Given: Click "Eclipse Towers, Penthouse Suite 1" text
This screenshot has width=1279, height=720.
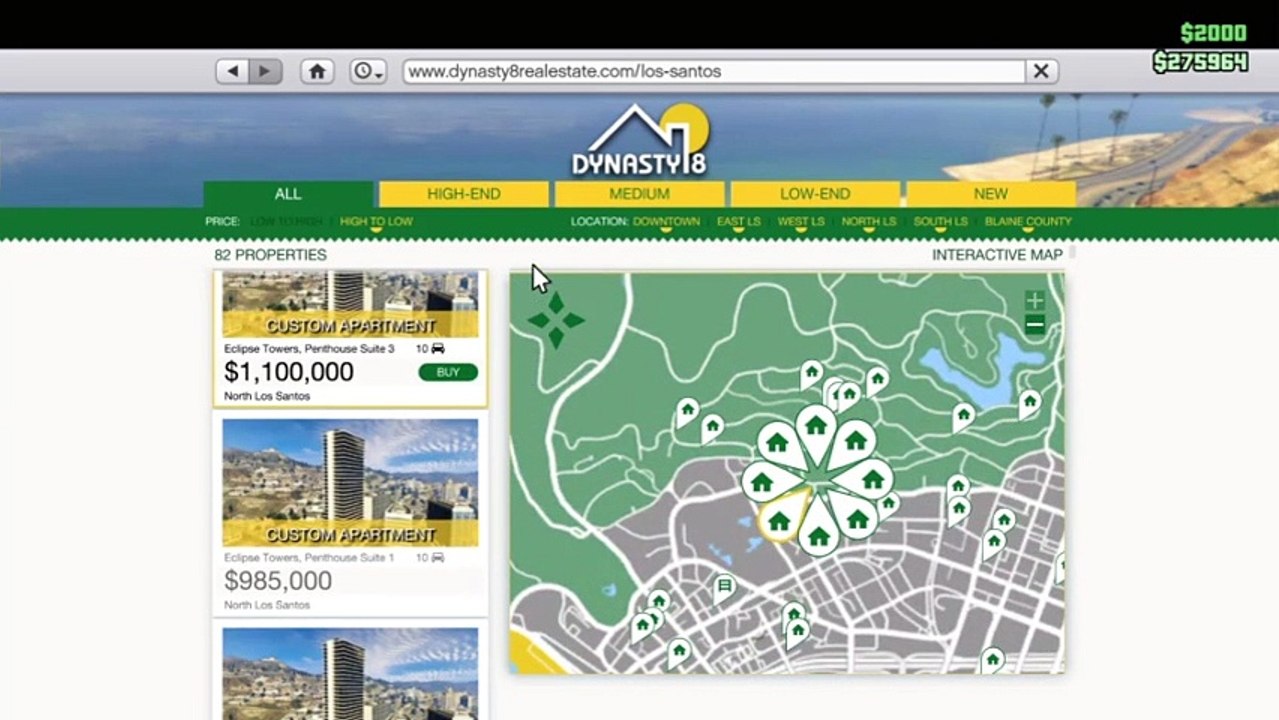Looking at the screenshot, I should [309, 558].
